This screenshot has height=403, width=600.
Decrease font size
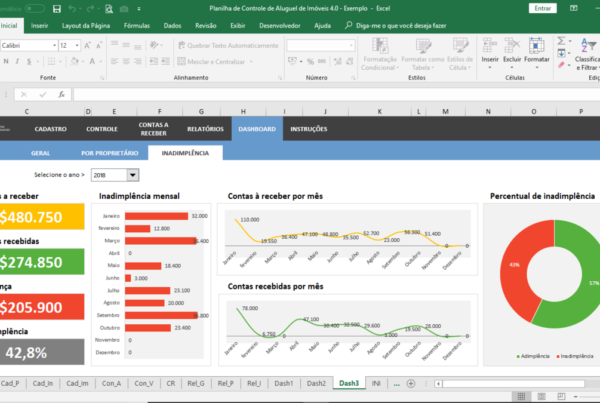pos(99,46)
